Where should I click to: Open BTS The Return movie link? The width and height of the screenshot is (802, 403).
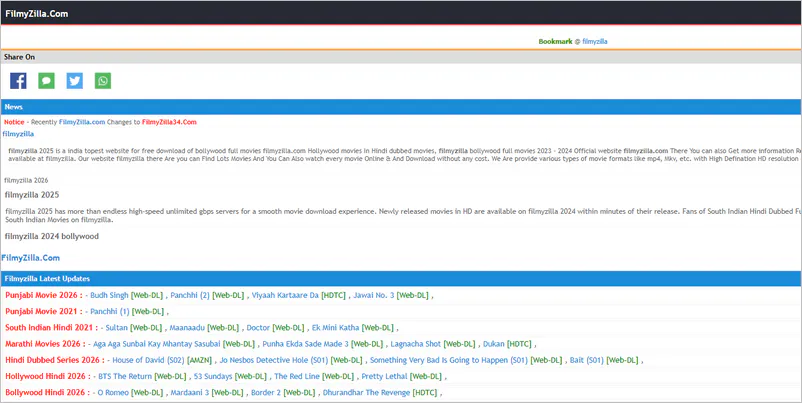click(x=125, y=377)
